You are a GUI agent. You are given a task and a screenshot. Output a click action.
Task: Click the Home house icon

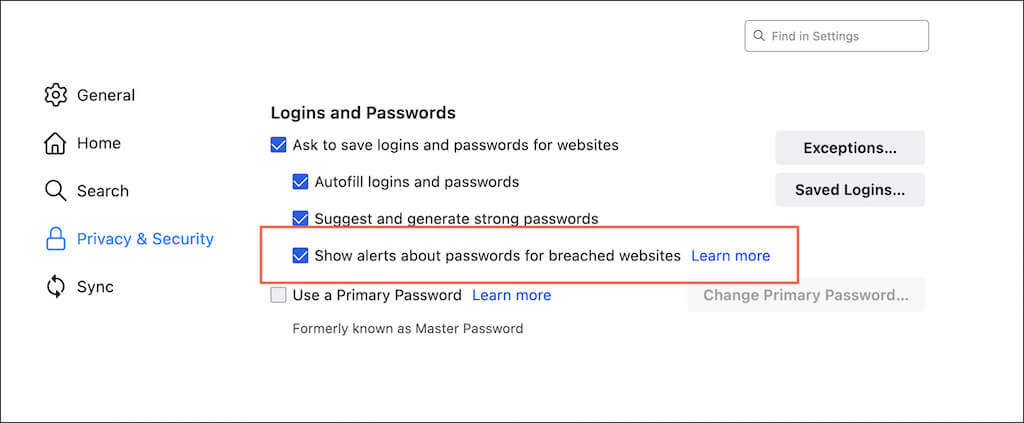click(56, 144)
